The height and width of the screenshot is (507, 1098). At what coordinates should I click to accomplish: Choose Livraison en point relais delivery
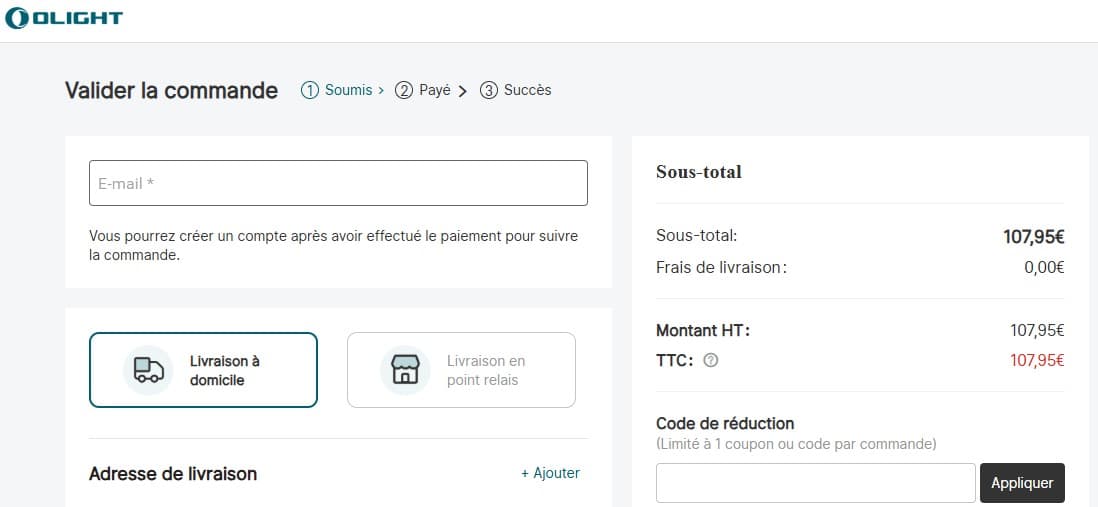pyautogui.click(x=461, y=370)
